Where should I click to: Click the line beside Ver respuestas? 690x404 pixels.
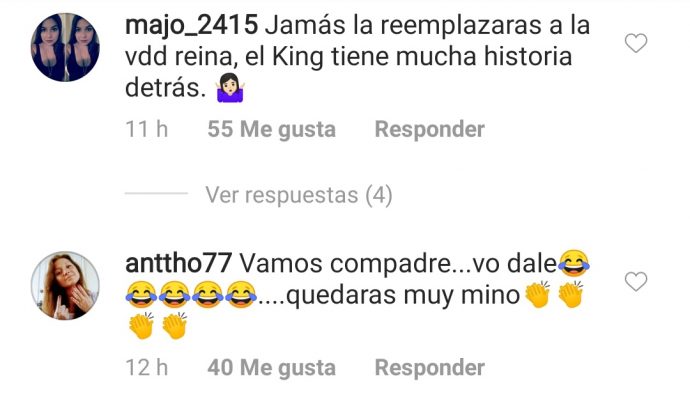coord(156,193)
